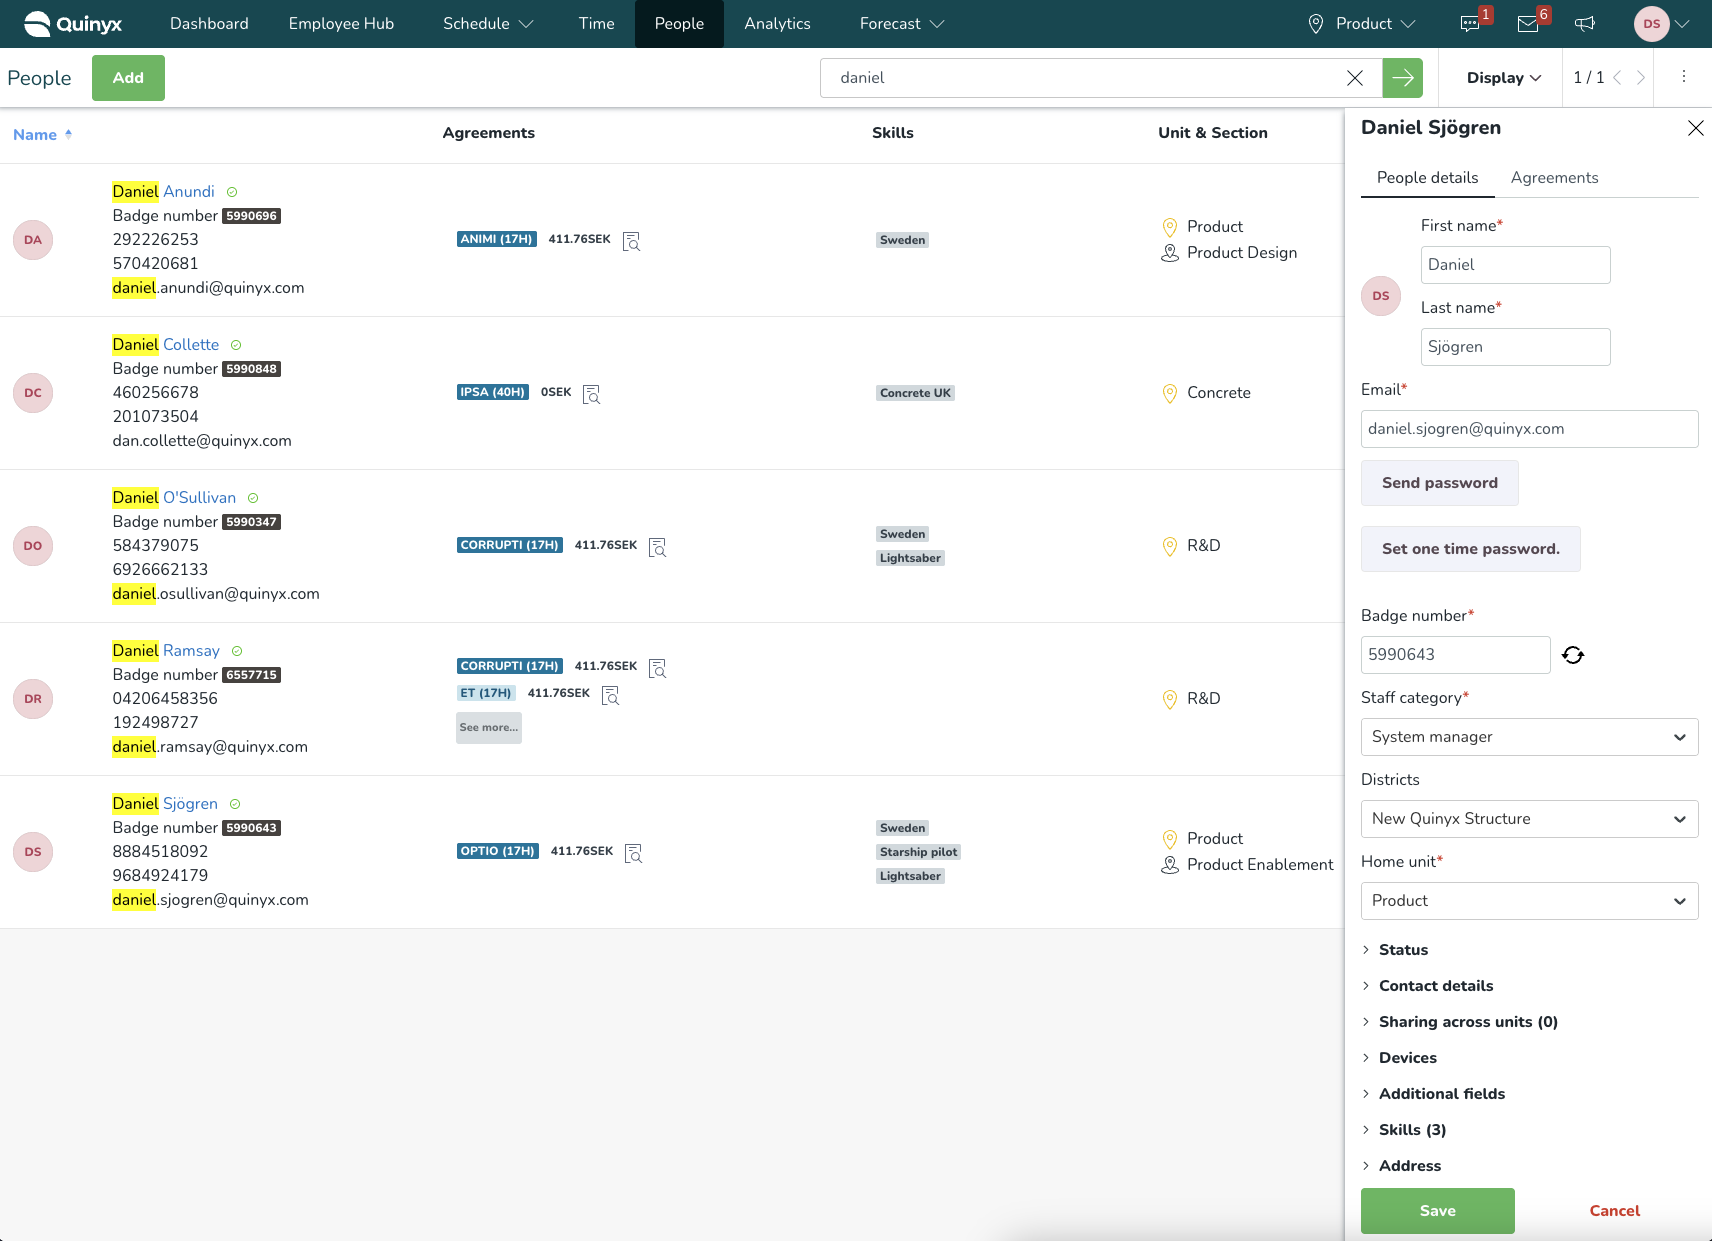The height and width of the screenshot is (1241, 1712).
Task: Click the DS profile photo in details panel
Action: (x=1381, y=296)
